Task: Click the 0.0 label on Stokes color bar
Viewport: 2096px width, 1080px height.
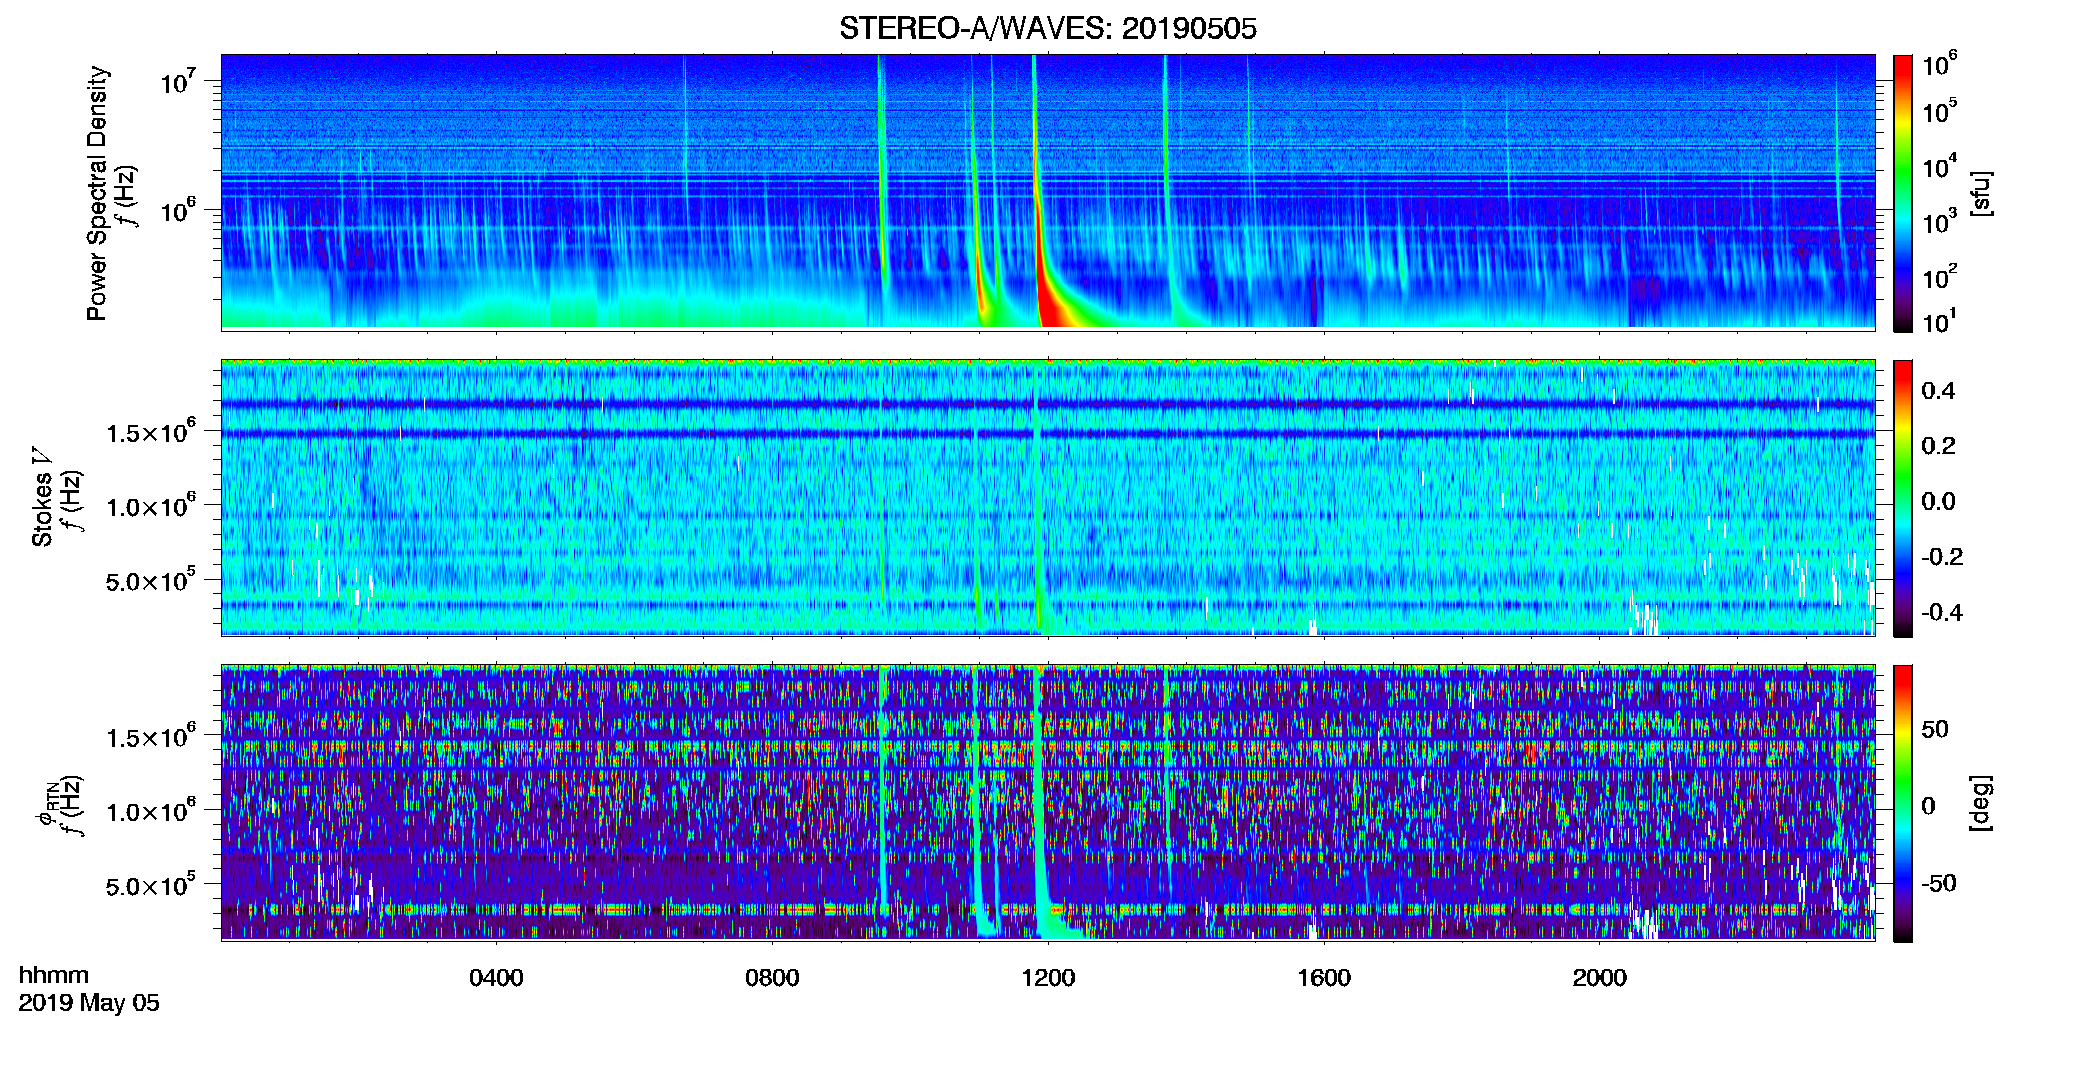Action: click(x=1938, y=501)
